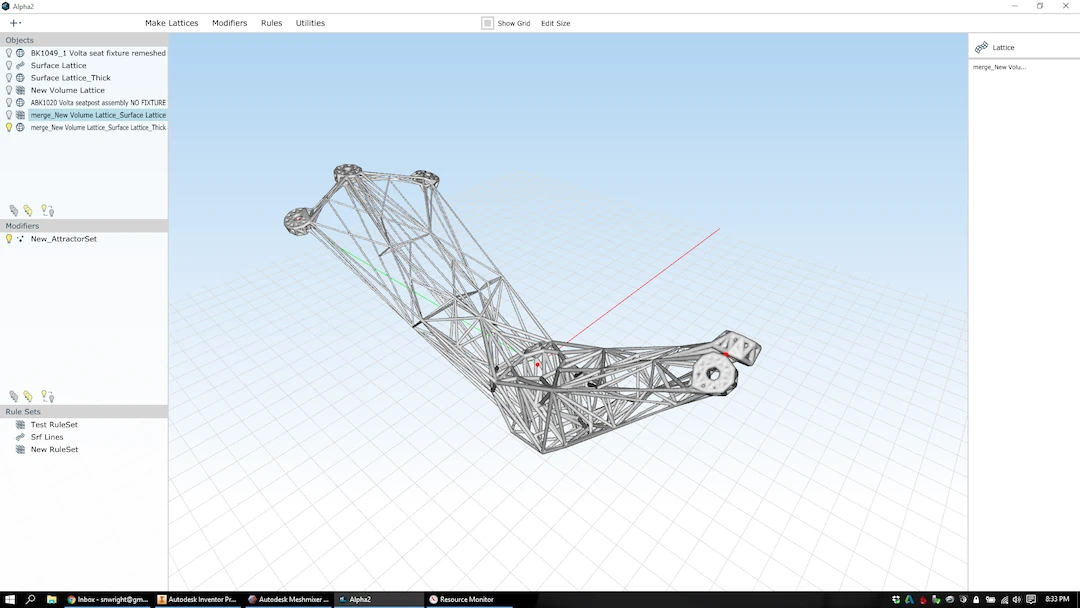Toggle visibility bulb of Surface Lattice object
The image size is (1080, 608).
point(9,65)
